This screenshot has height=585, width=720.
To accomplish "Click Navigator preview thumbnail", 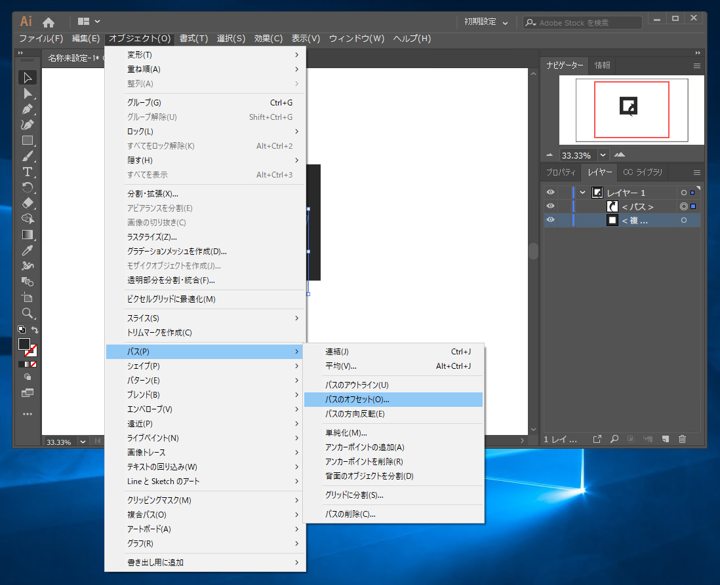I will coord(631,110).
